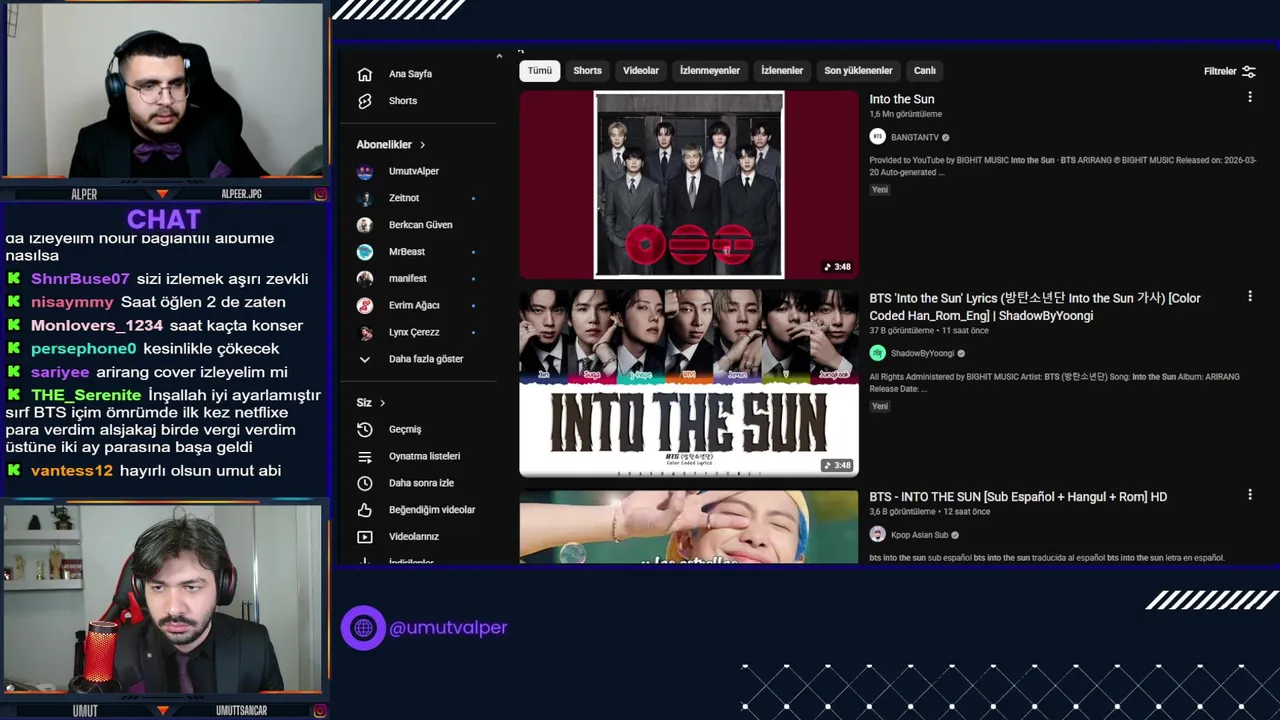1280x720 pixels.
Task: Open BTS - INTO THE SUN Sub Español title
Action: (1018, 497)
